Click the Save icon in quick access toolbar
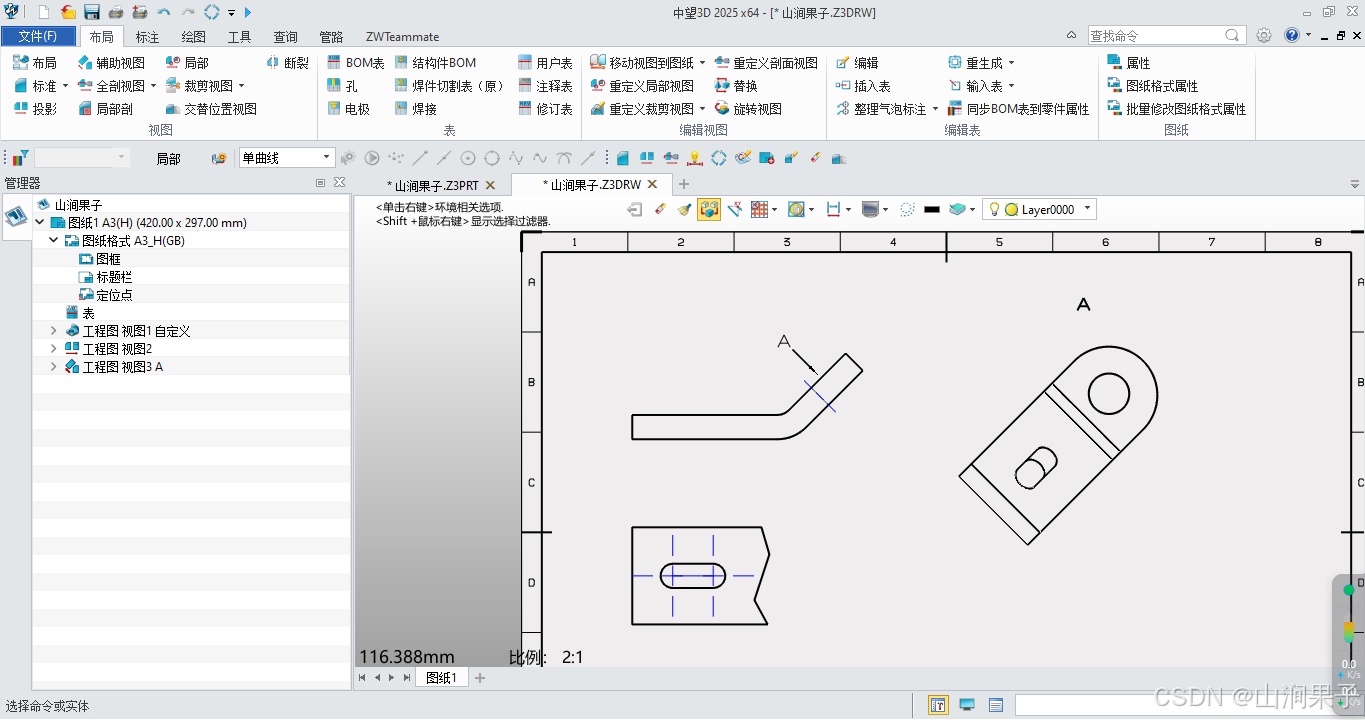 point(92,12)
